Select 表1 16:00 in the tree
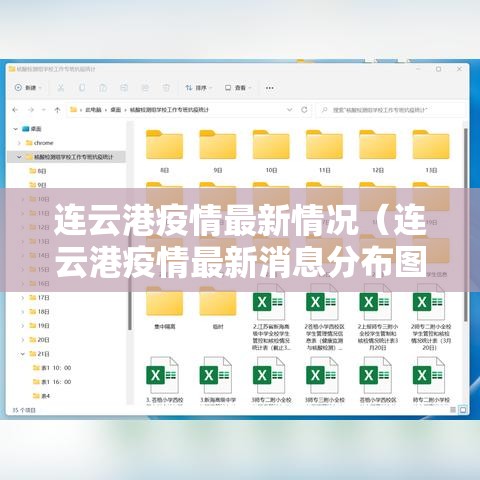480x480 pixels. [52, 382]
